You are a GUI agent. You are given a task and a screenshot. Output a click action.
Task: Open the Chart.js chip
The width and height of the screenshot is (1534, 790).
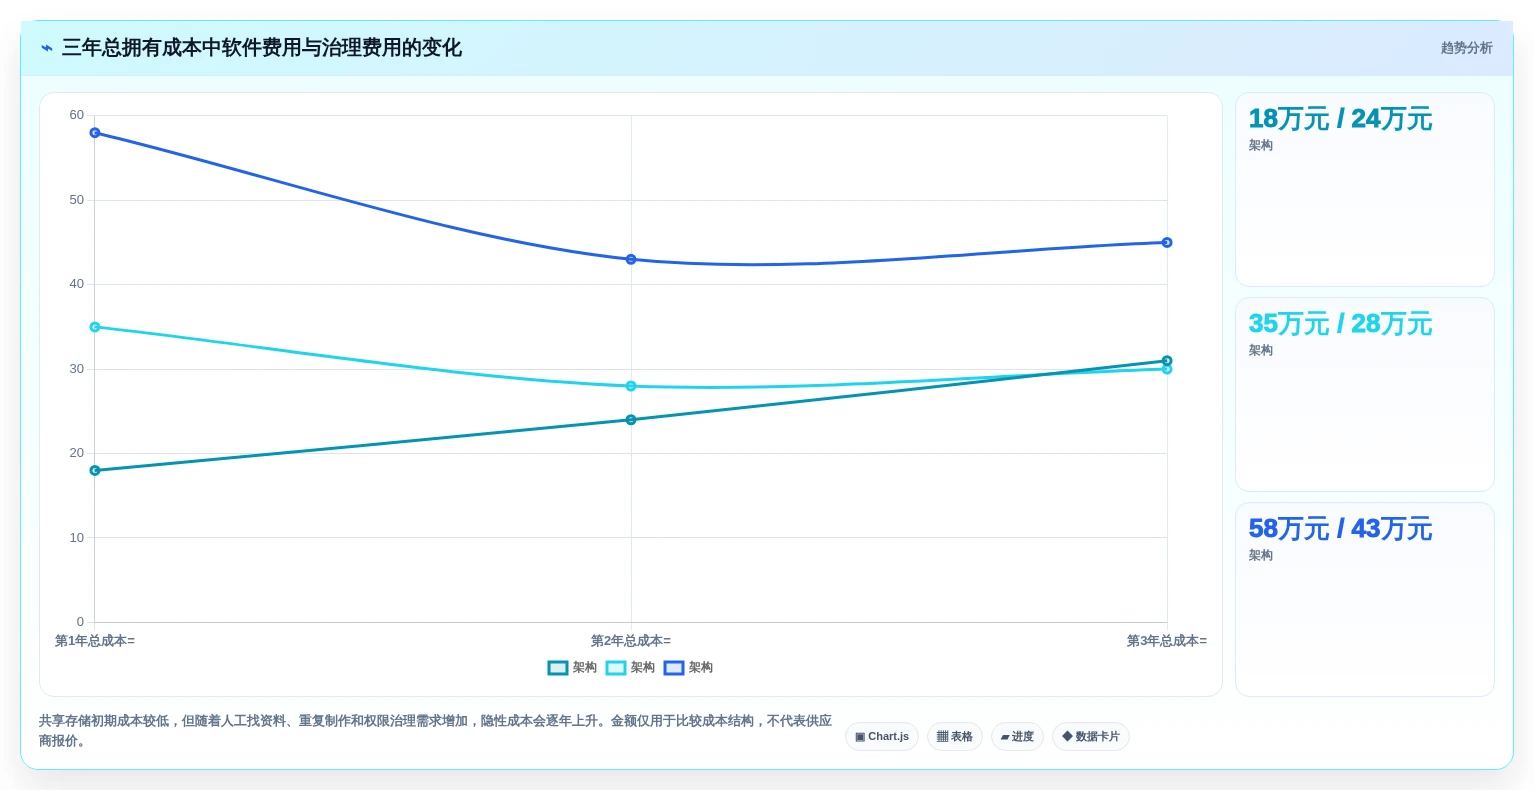coord(882,737)
